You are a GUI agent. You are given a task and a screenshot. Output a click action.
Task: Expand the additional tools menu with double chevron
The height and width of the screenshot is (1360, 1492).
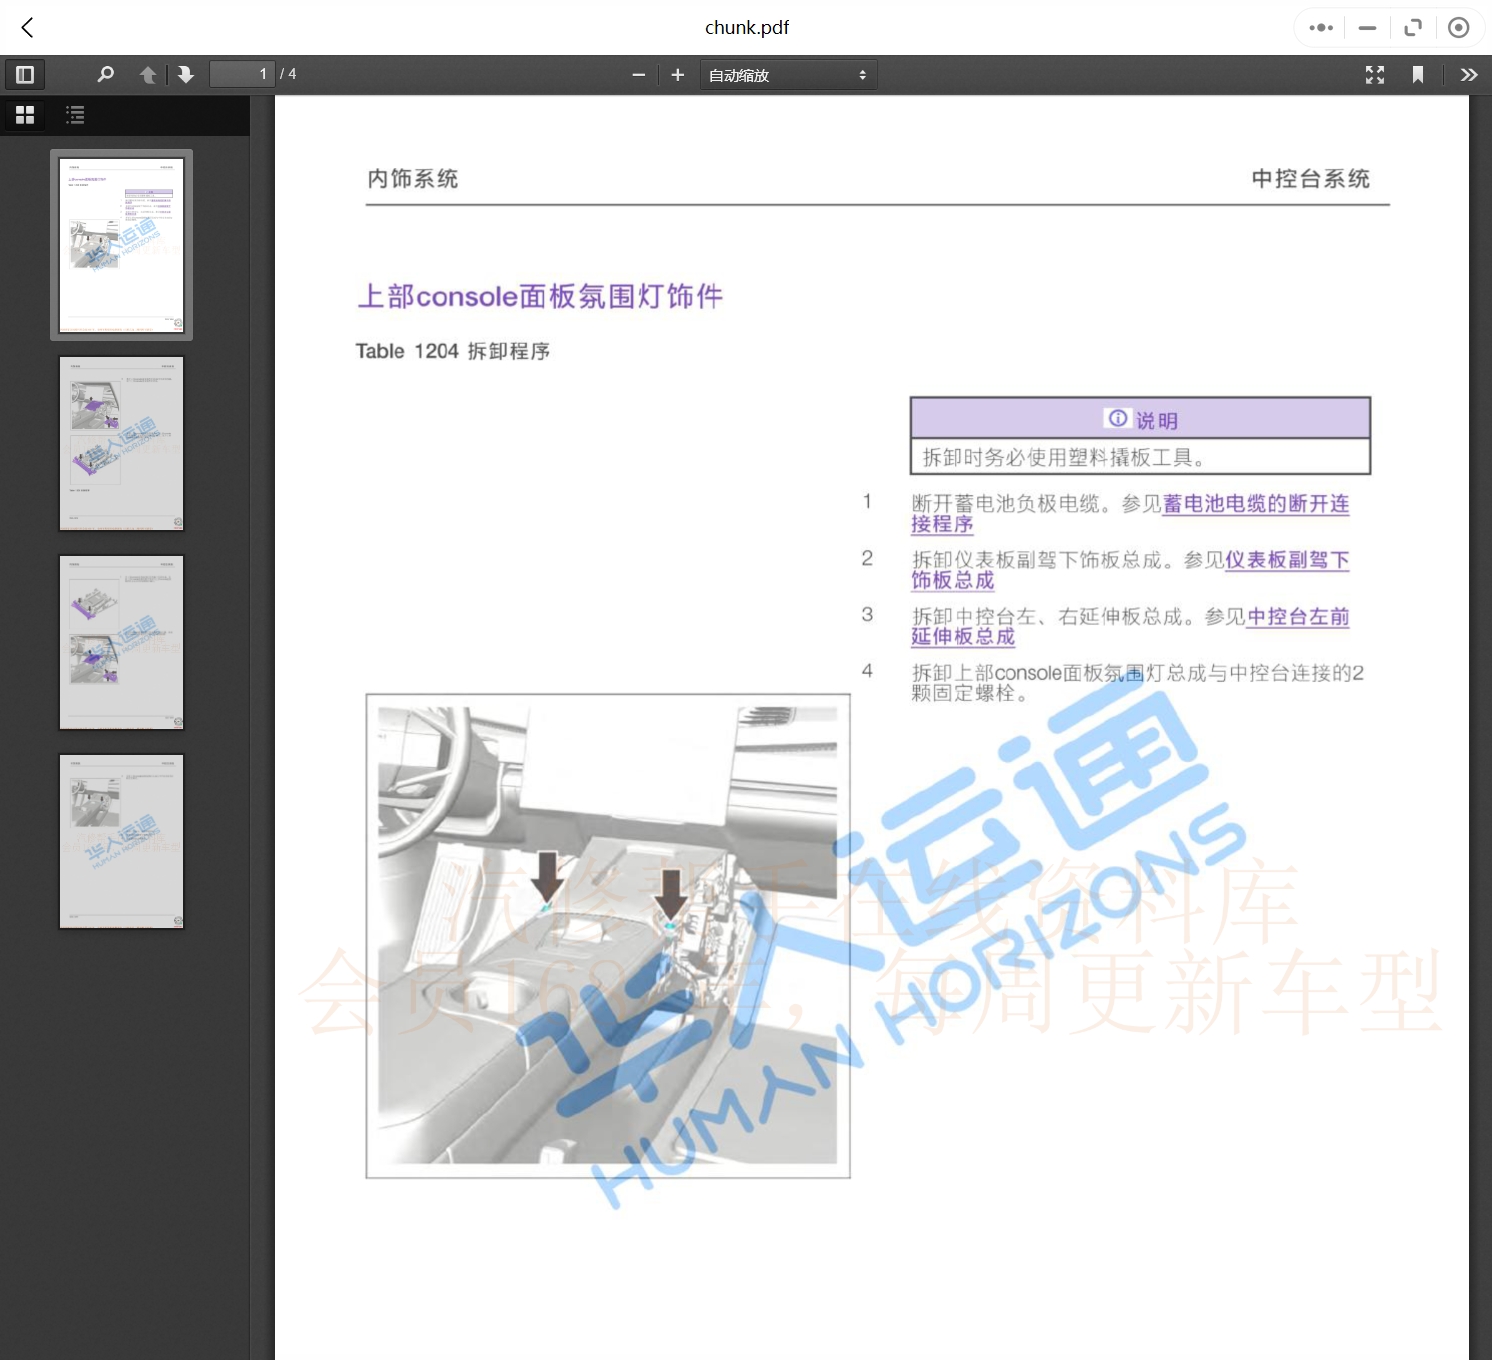point(1469,74)
